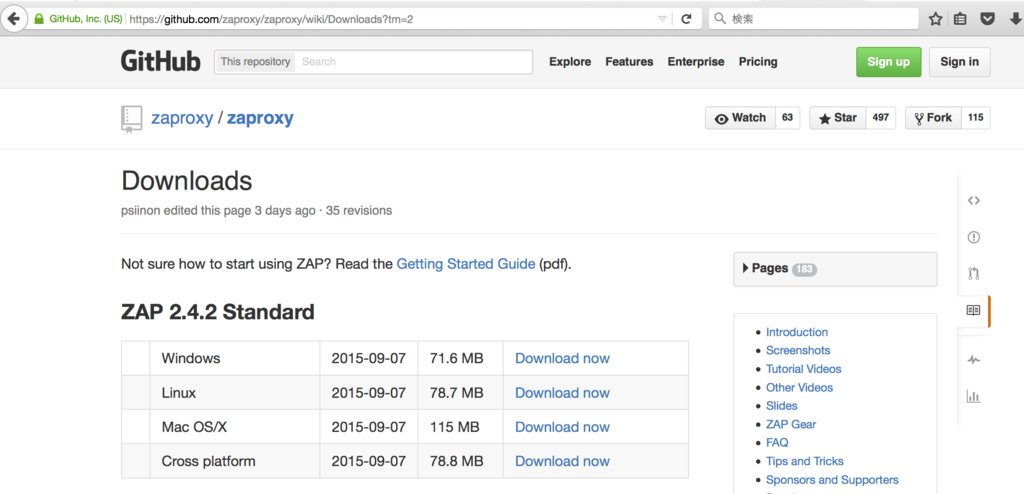
Task: Download now for Linux
Action: tap(562, 393)
